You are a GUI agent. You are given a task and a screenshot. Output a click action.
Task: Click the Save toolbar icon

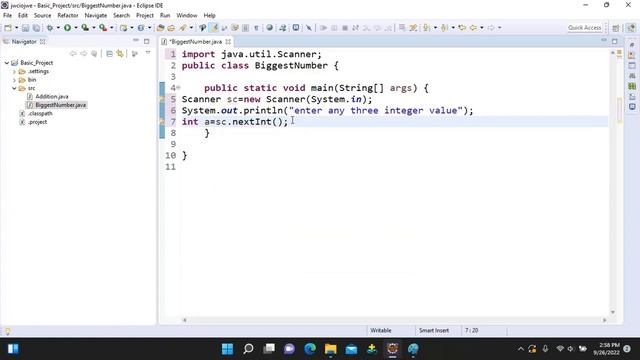[25, 28]
